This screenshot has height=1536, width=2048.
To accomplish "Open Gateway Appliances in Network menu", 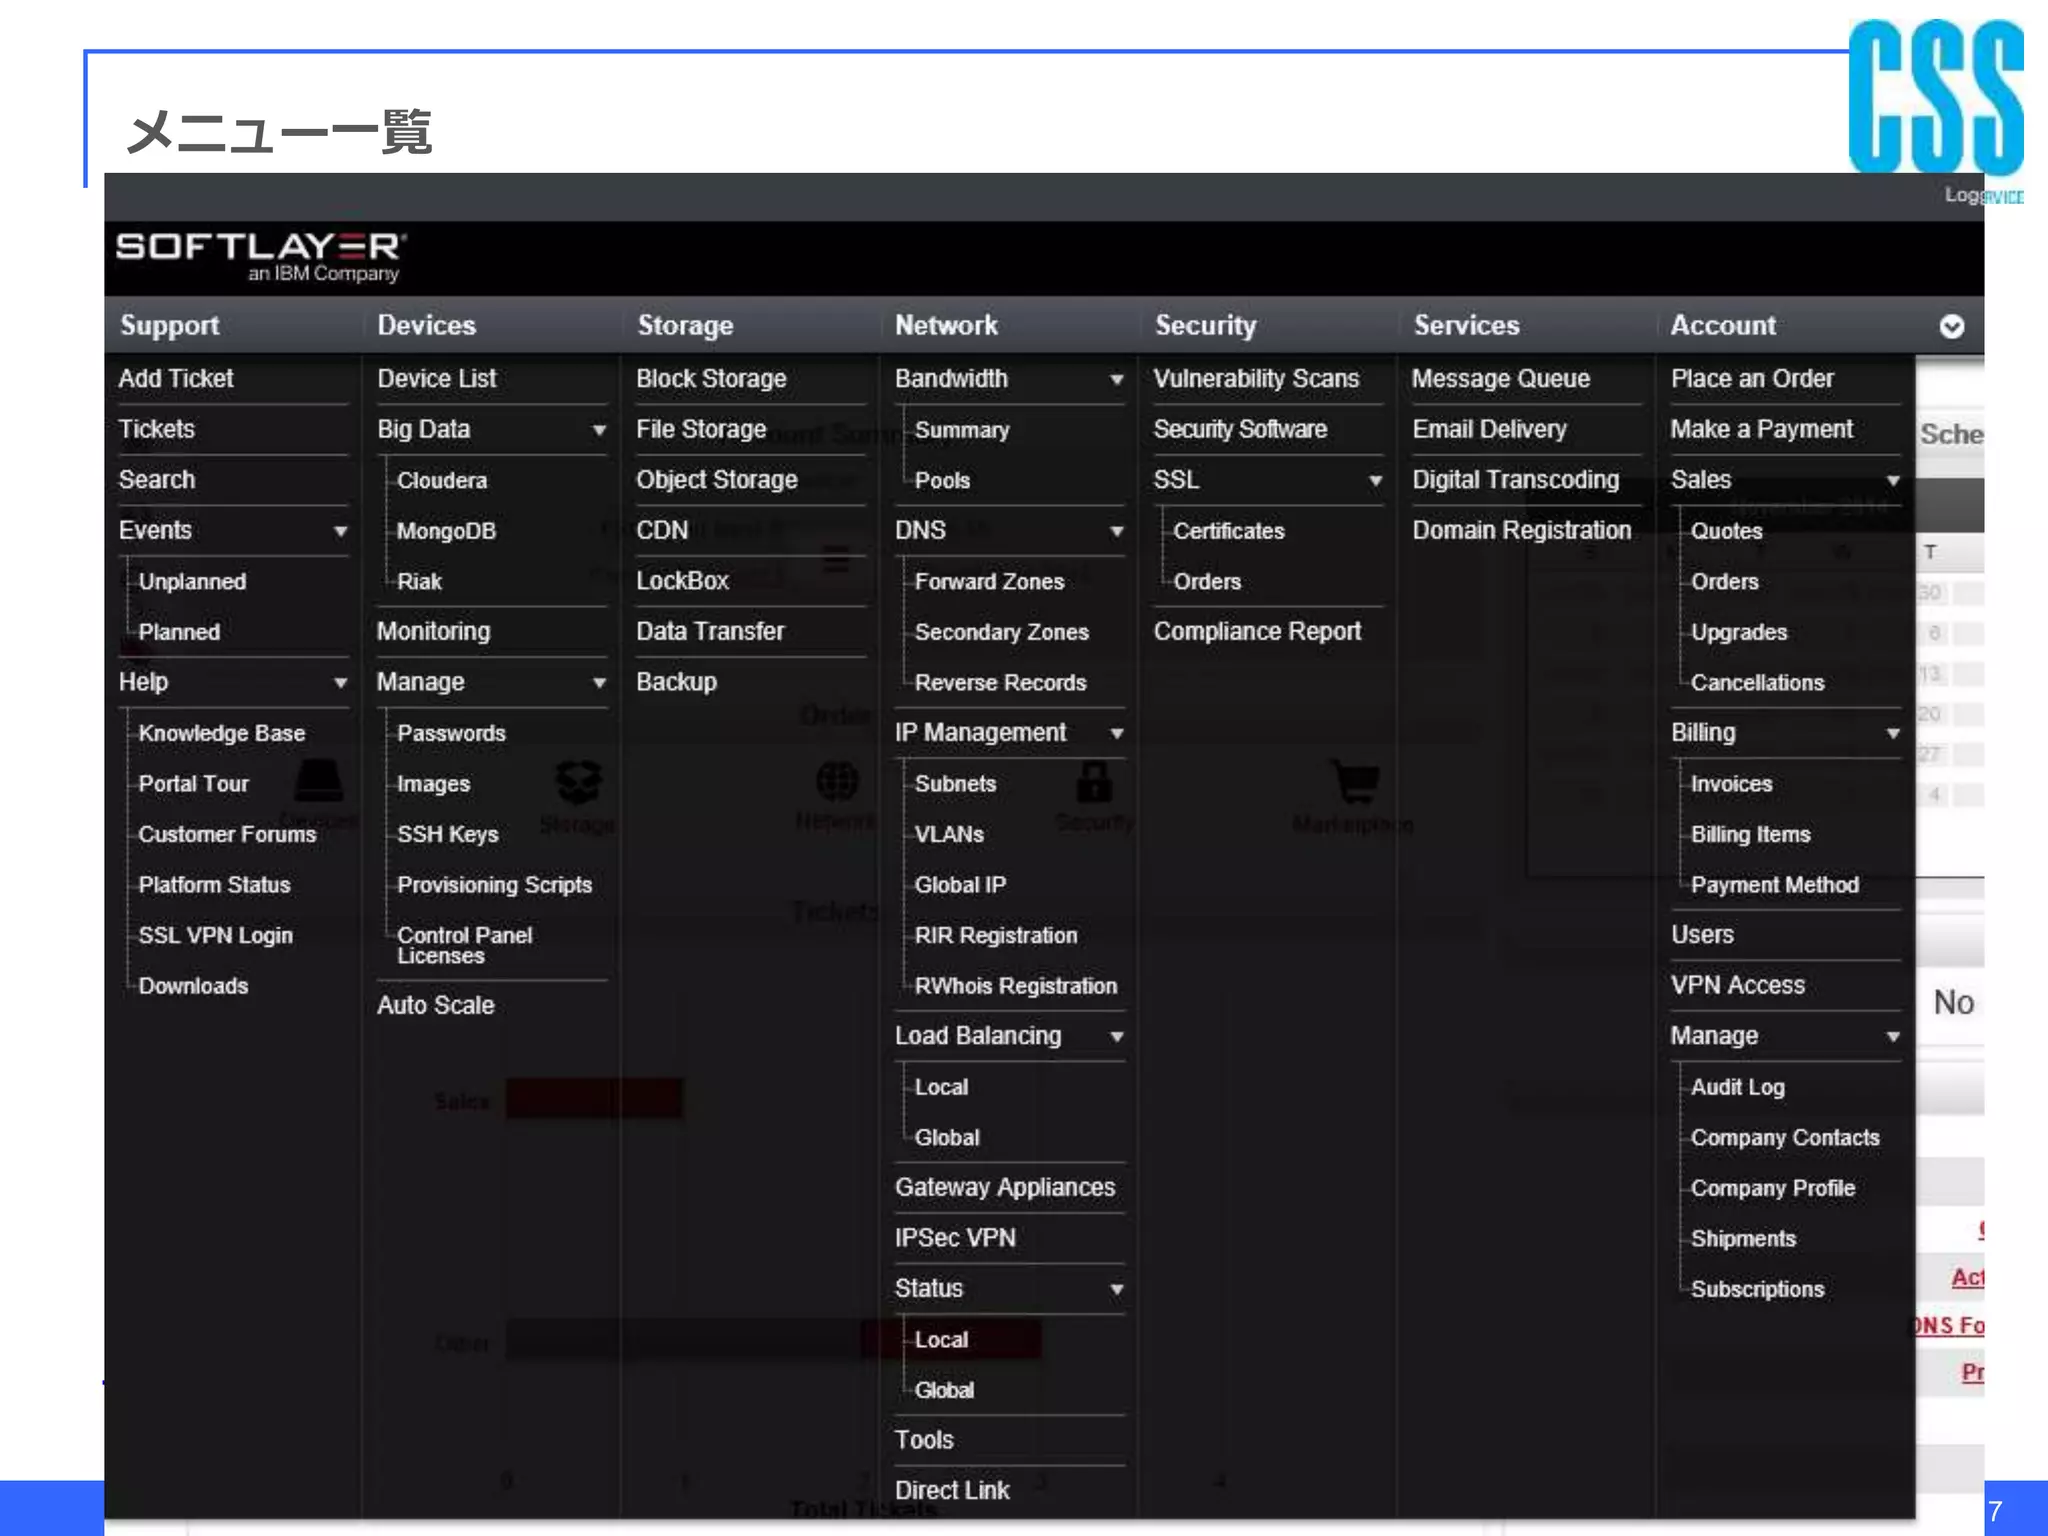I will point(1004,1187).
